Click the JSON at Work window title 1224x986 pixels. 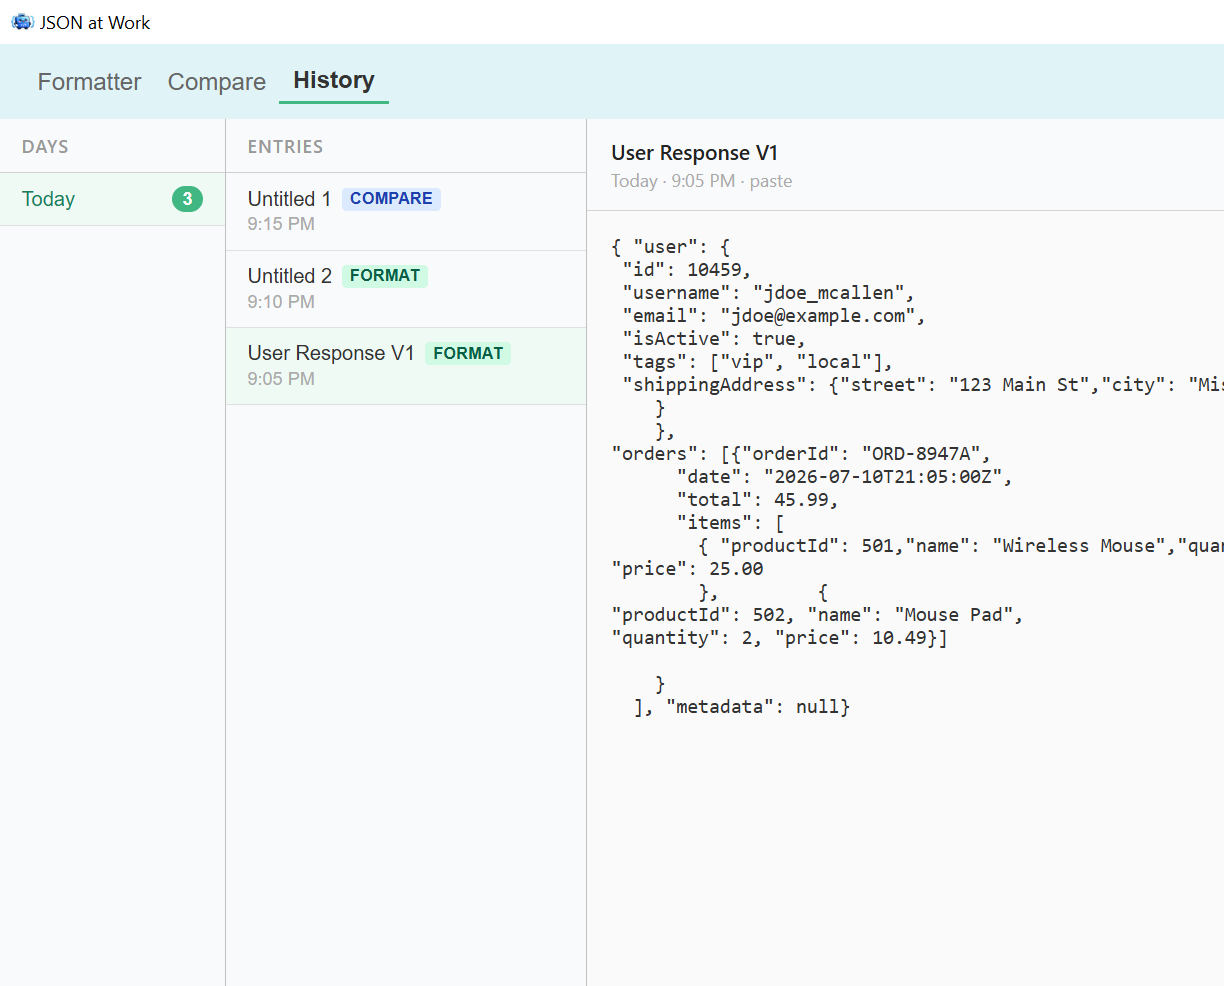(x=95, y=22)
